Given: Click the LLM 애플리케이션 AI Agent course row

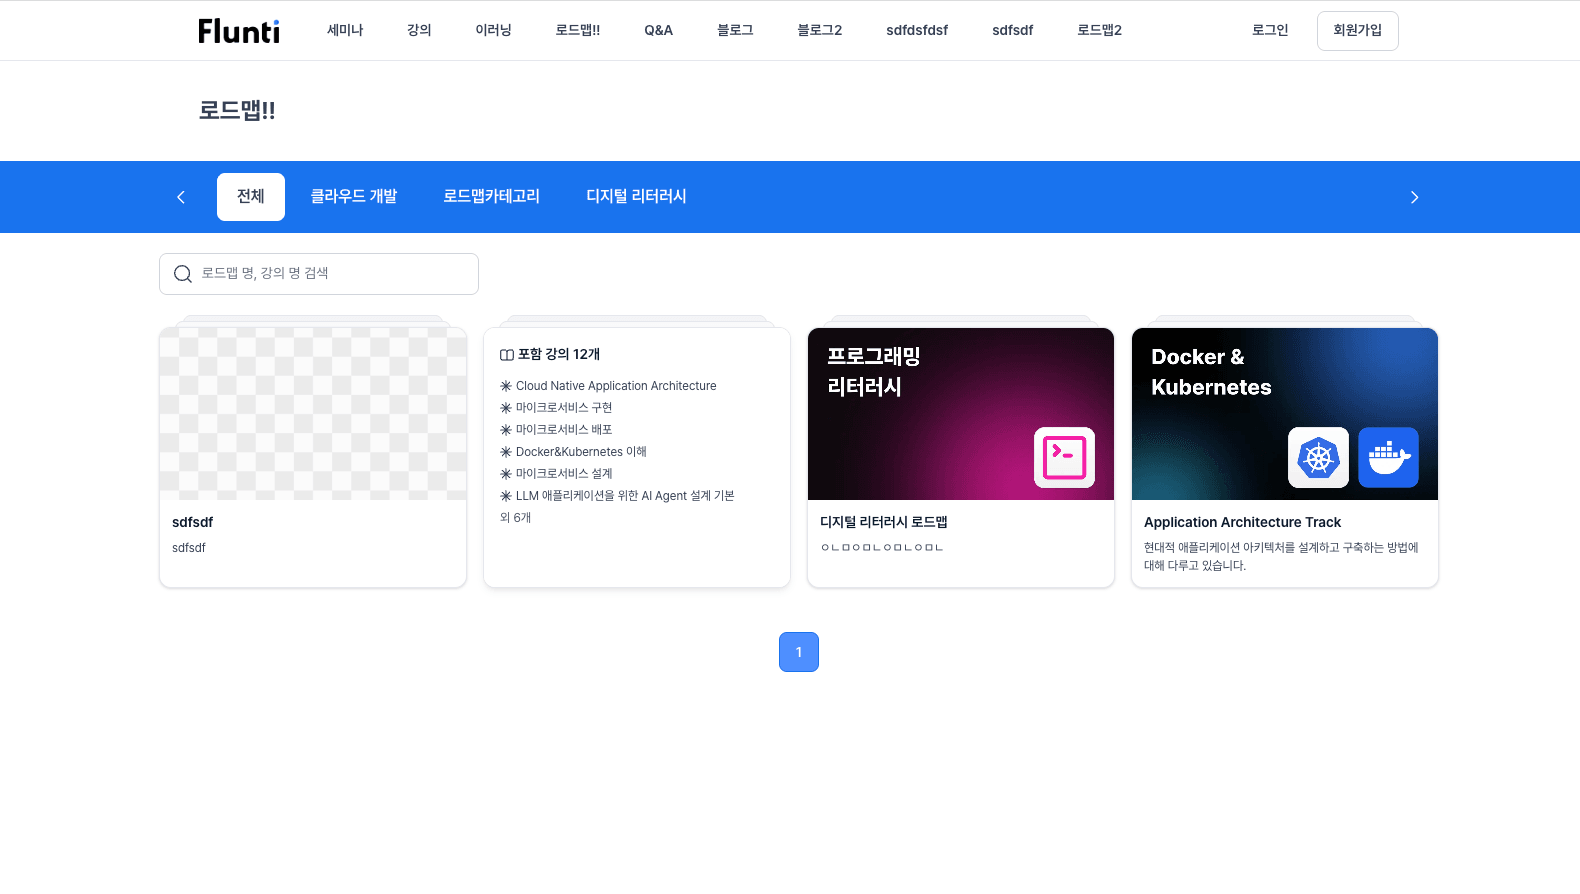Looking at the screenshot, I should 617,496.
